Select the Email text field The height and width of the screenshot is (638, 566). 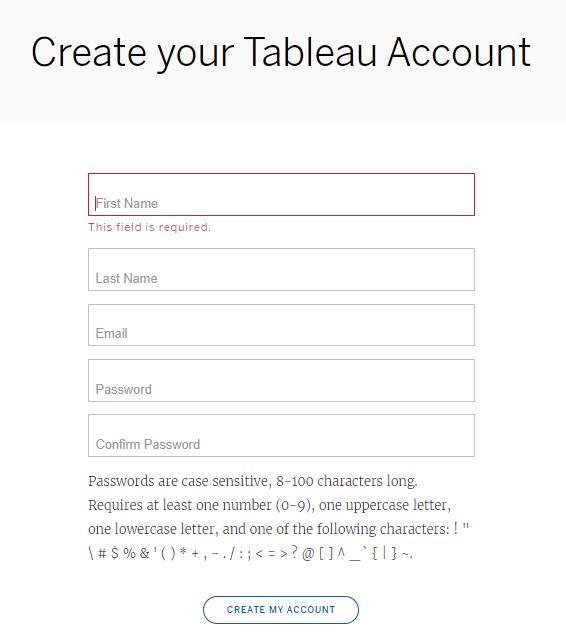click(x=281, y=325)
